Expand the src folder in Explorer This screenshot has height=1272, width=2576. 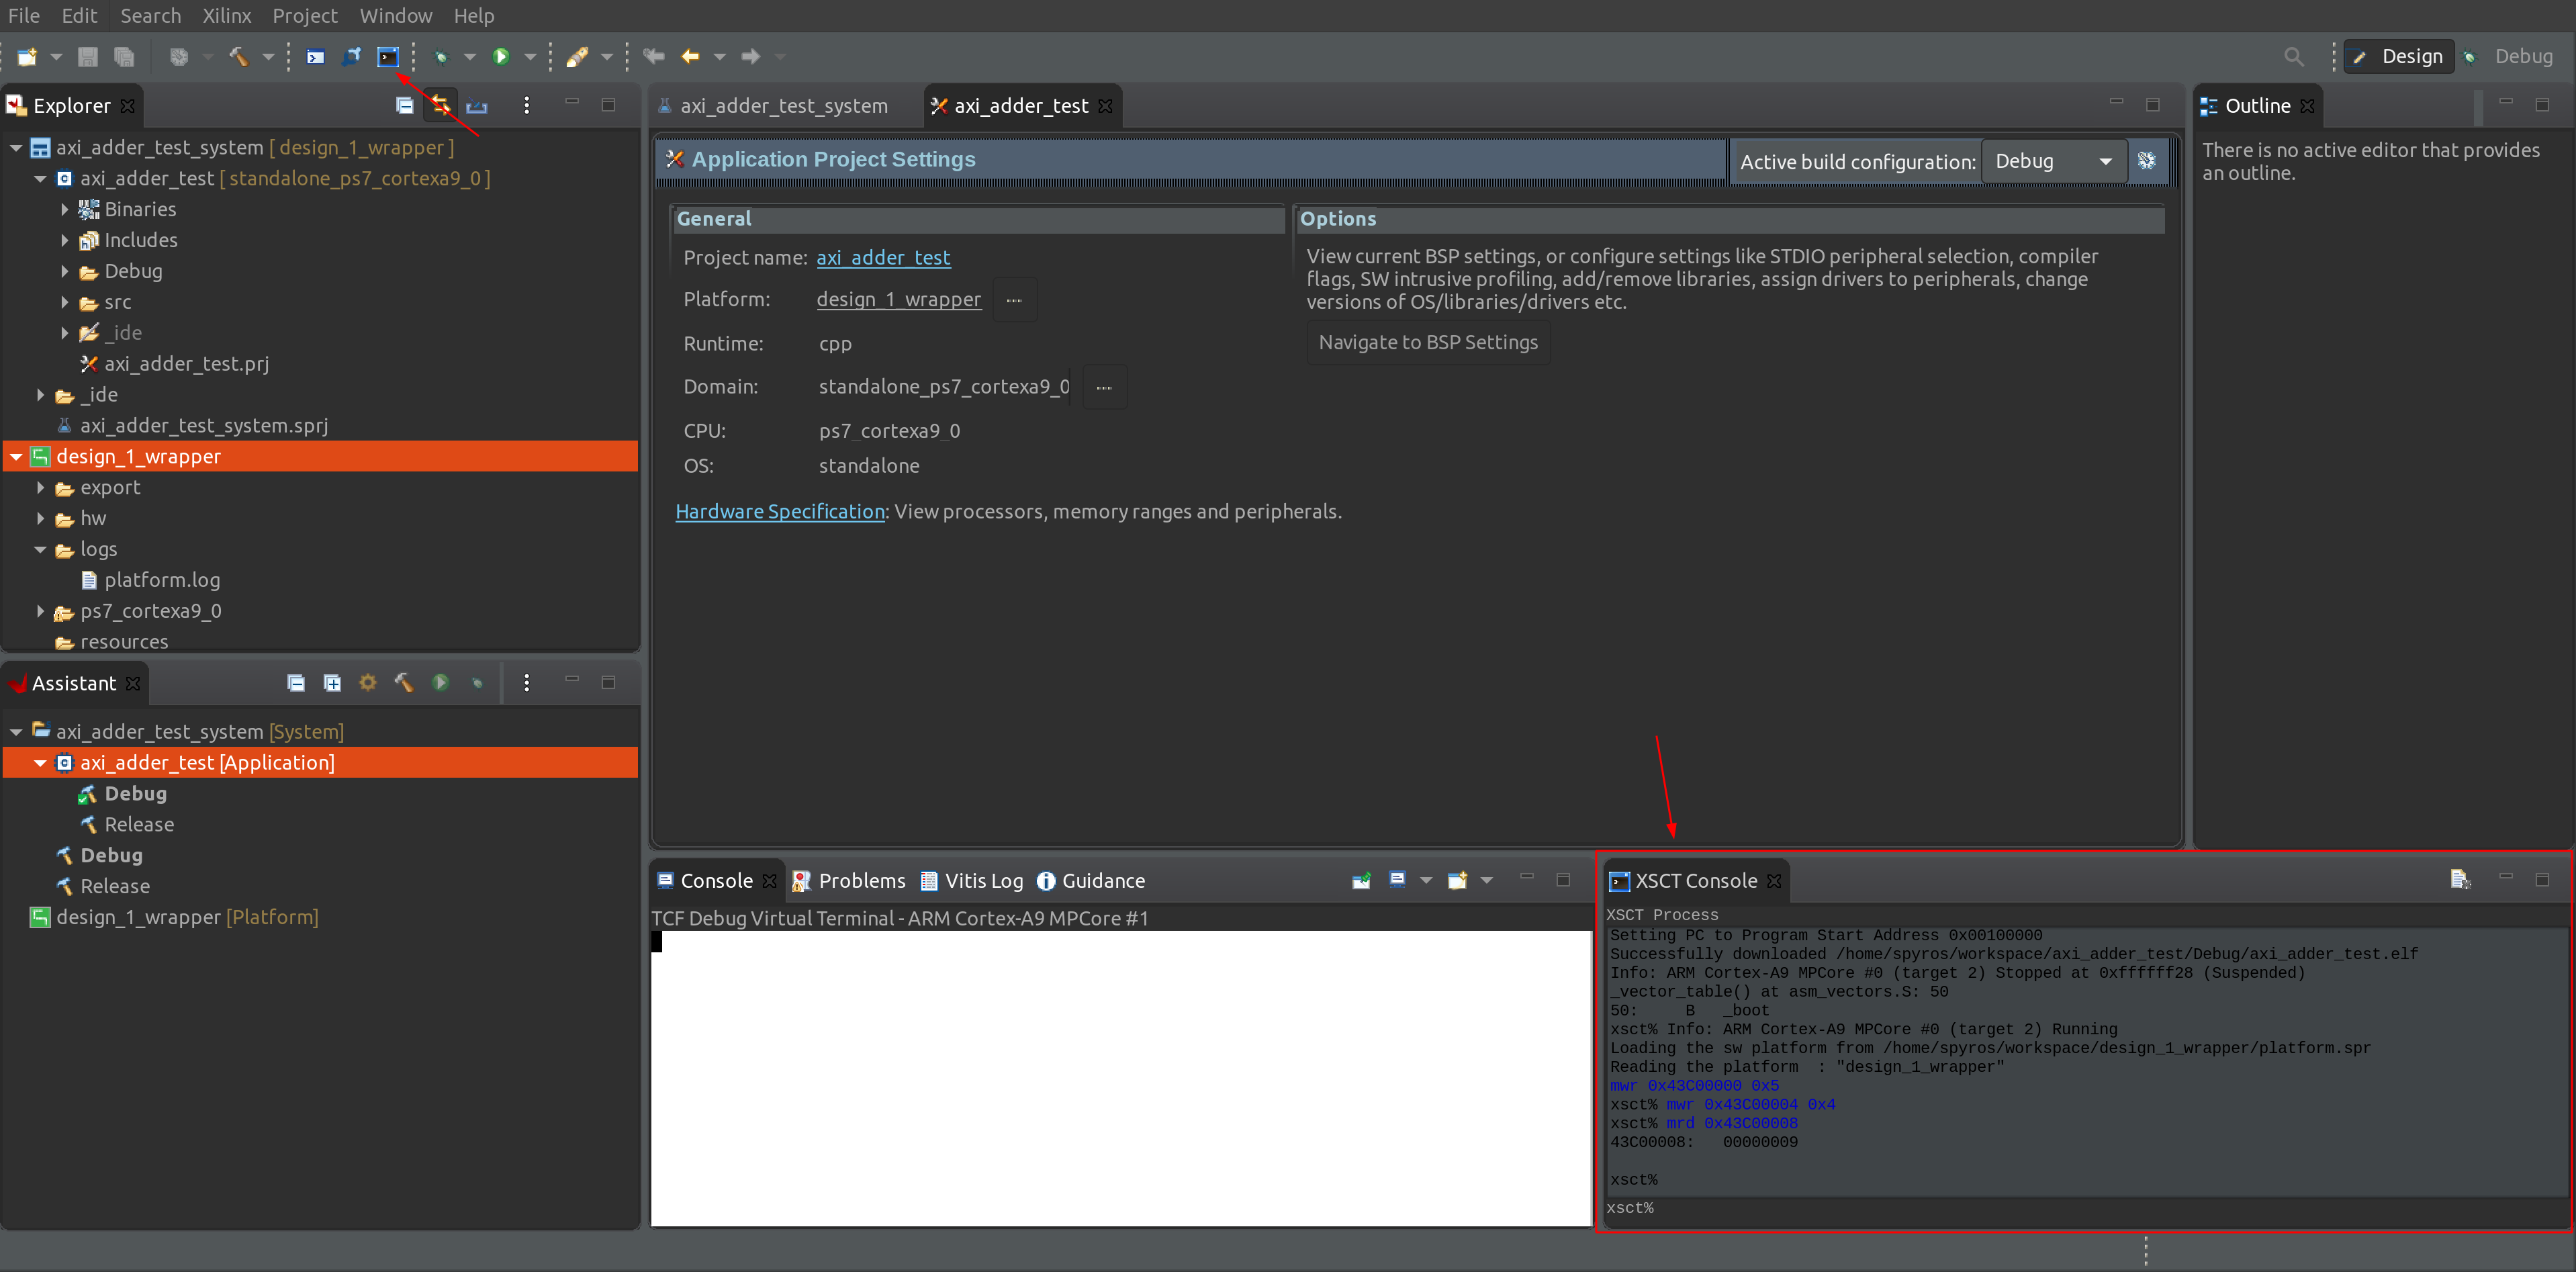point(65,302)
